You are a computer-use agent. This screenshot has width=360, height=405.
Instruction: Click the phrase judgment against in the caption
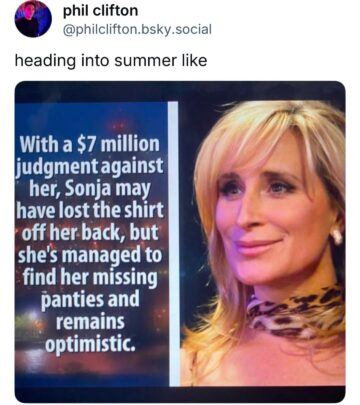tap(90, 167)
